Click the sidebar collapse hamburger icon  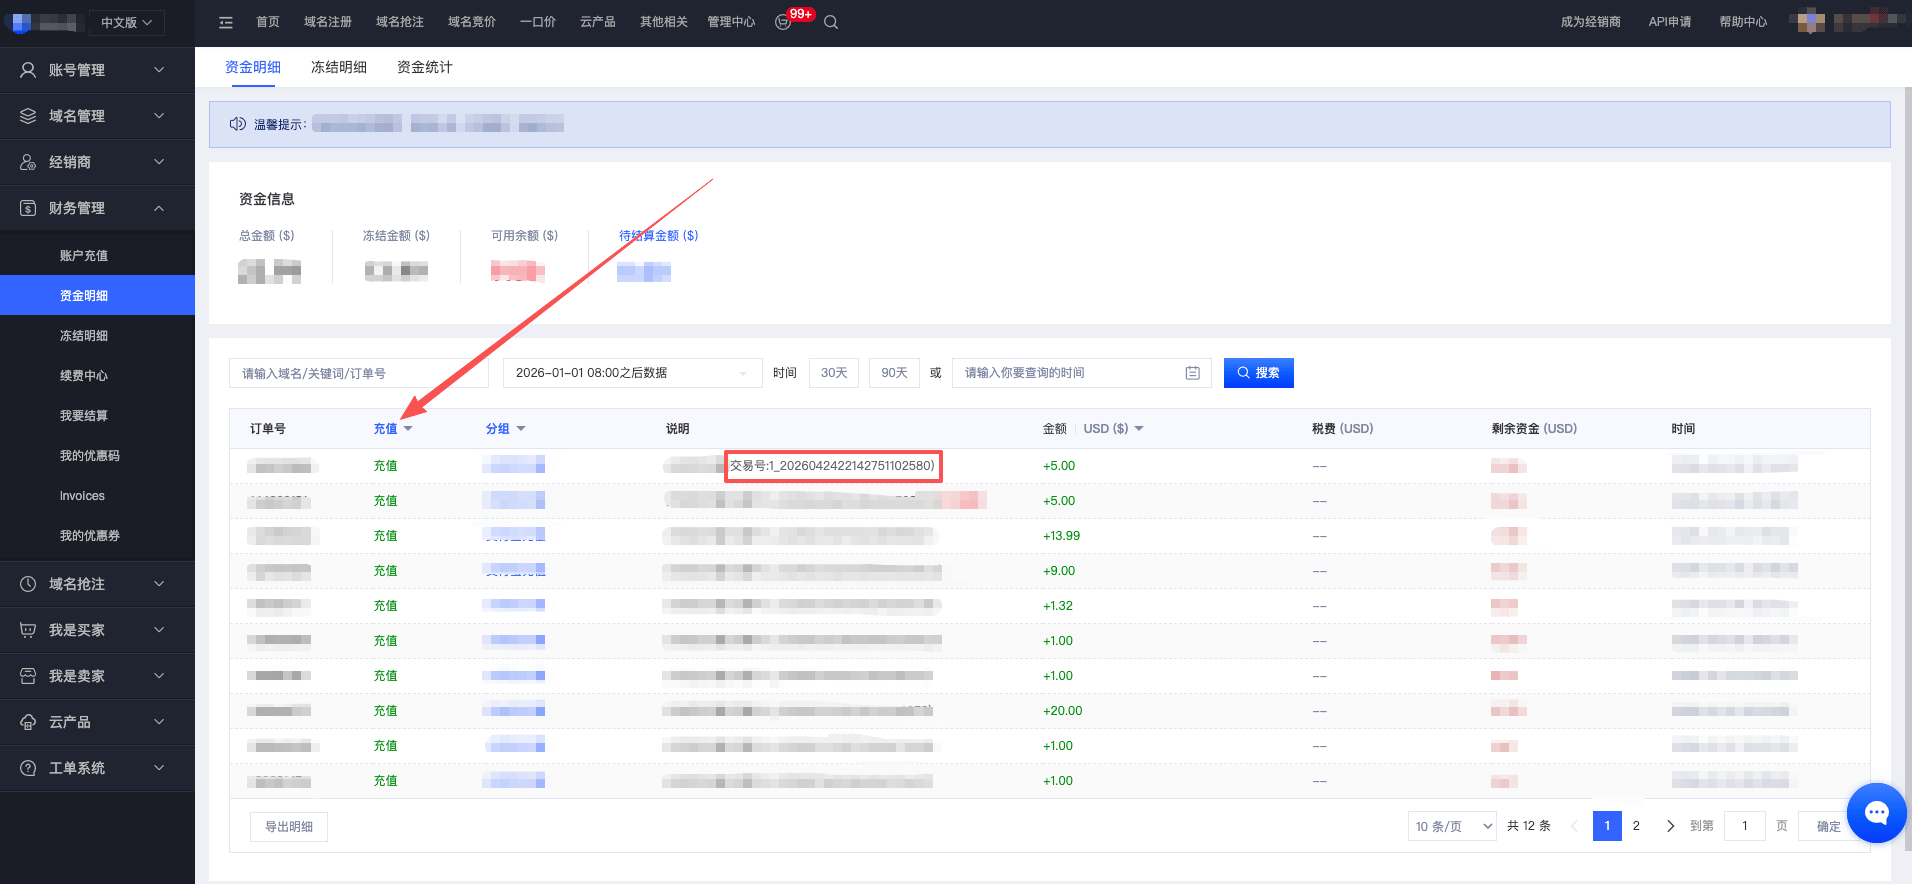(x=226, y=22)
